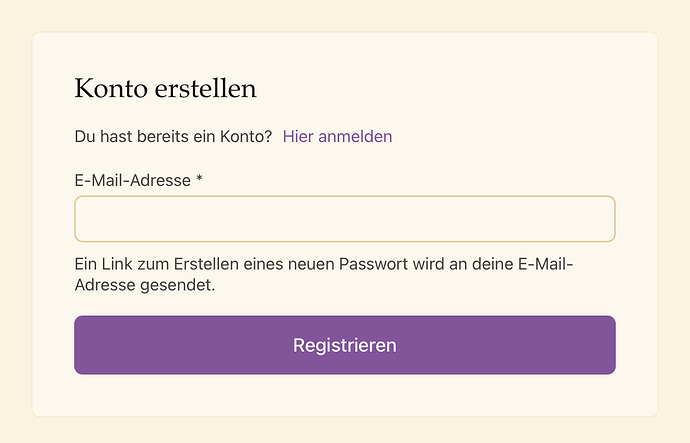Click "anmelden" in the sign-in link

(x=355, y=136)
